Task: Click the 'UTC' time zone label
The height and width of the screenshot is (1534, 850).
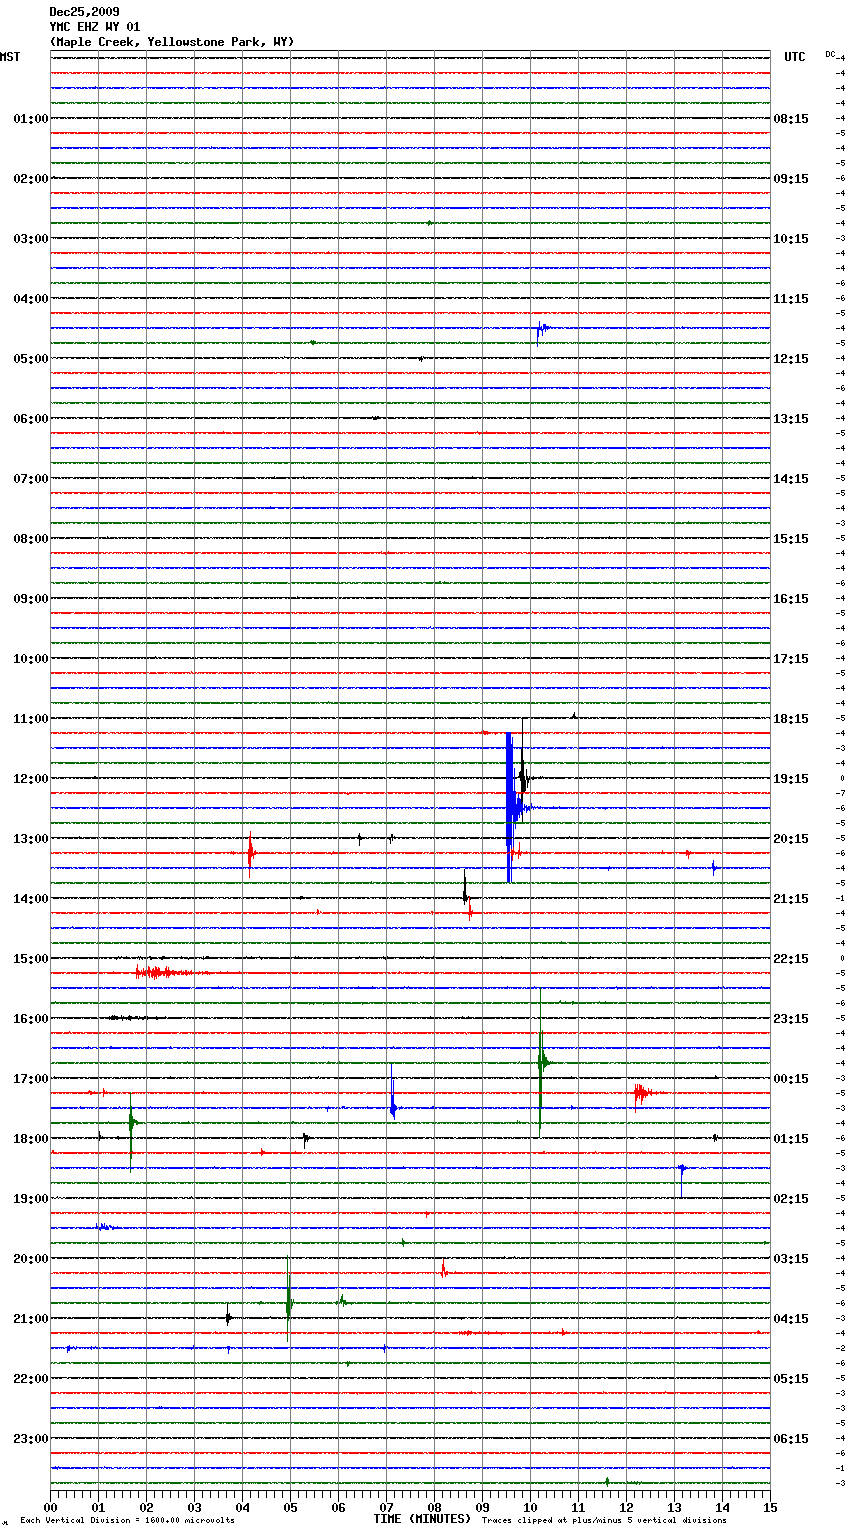Action: click(x=795, y=57)
